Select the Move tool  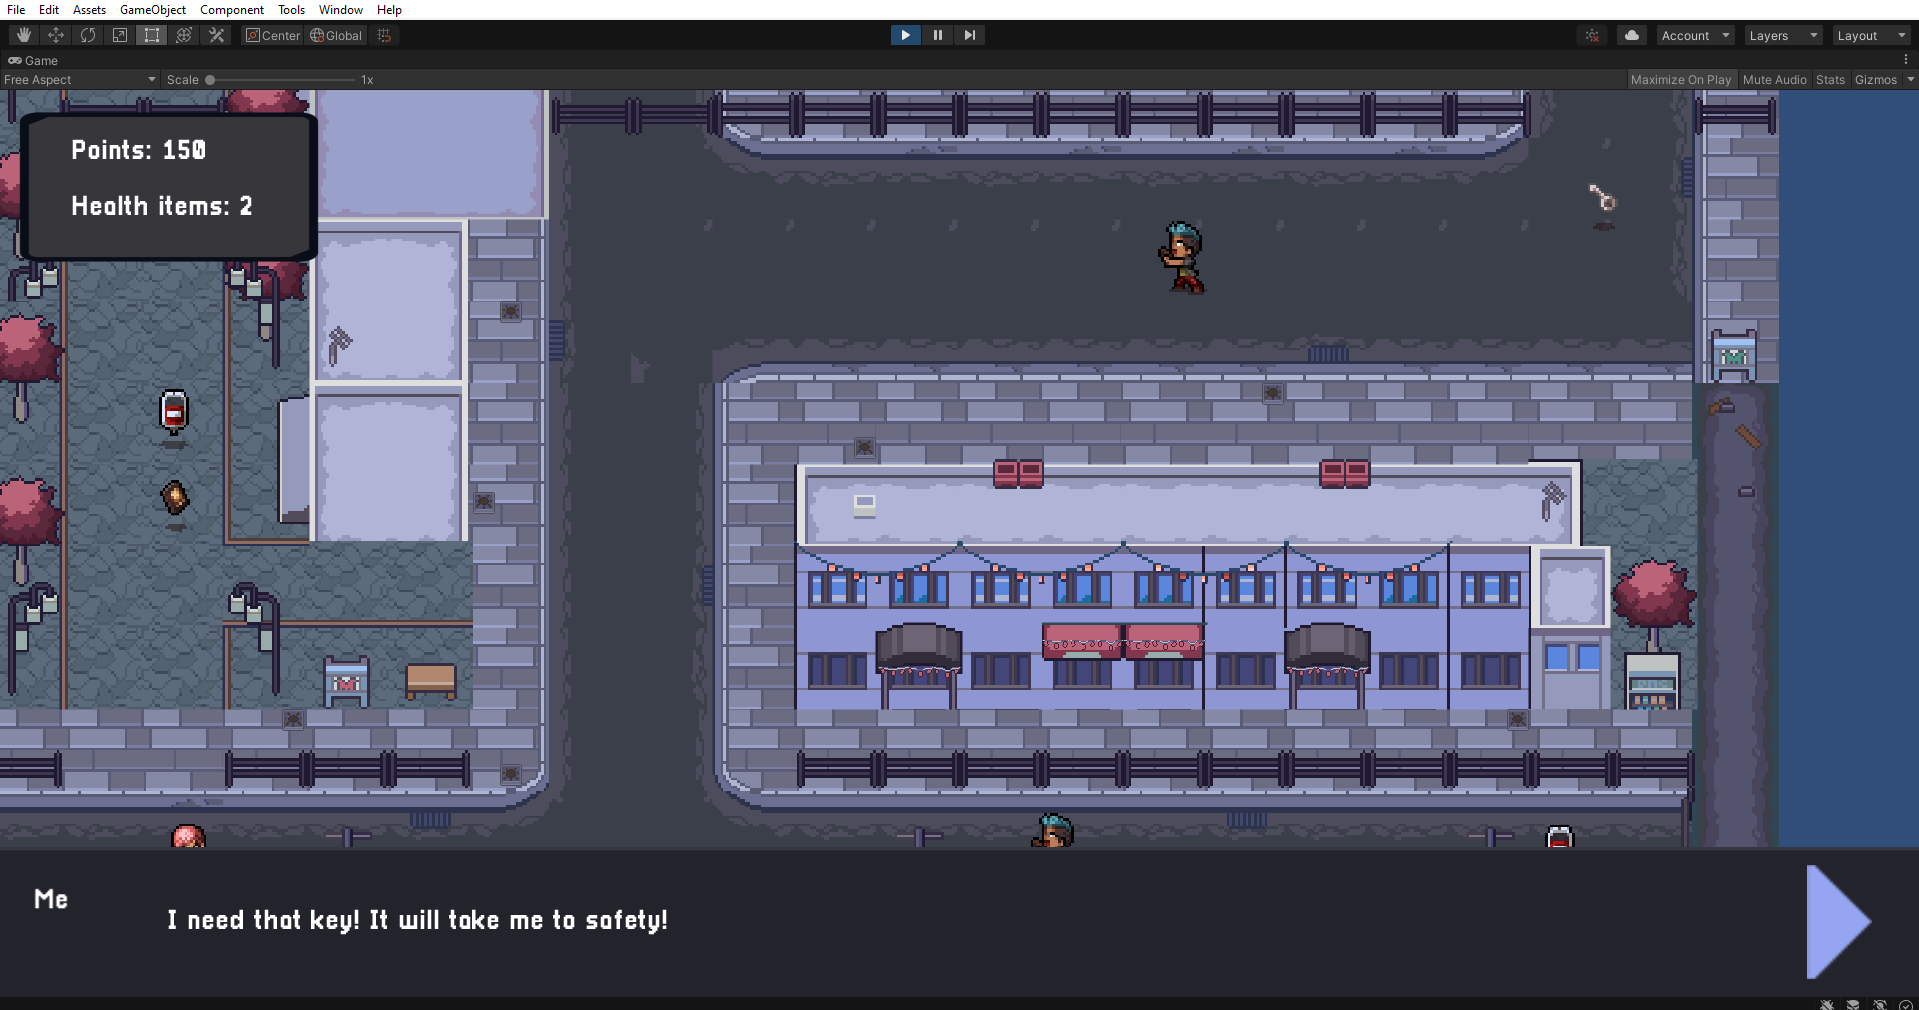tap(56, 35)
